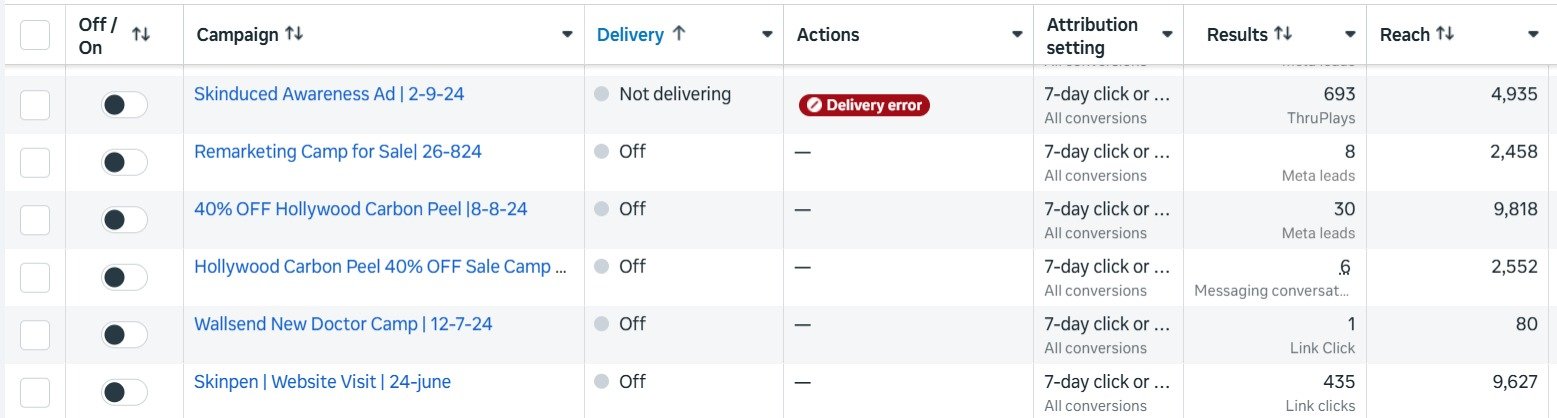Open Hollywood Carbon Peel 40% OFF Sale Camp
The height and width of the screenshot is (418, 1557).
point(380,267)
